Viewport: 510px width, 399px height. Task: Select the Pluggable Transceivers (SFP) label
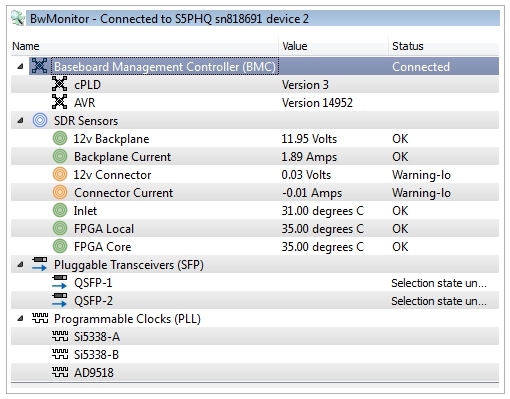pos(129,265)
